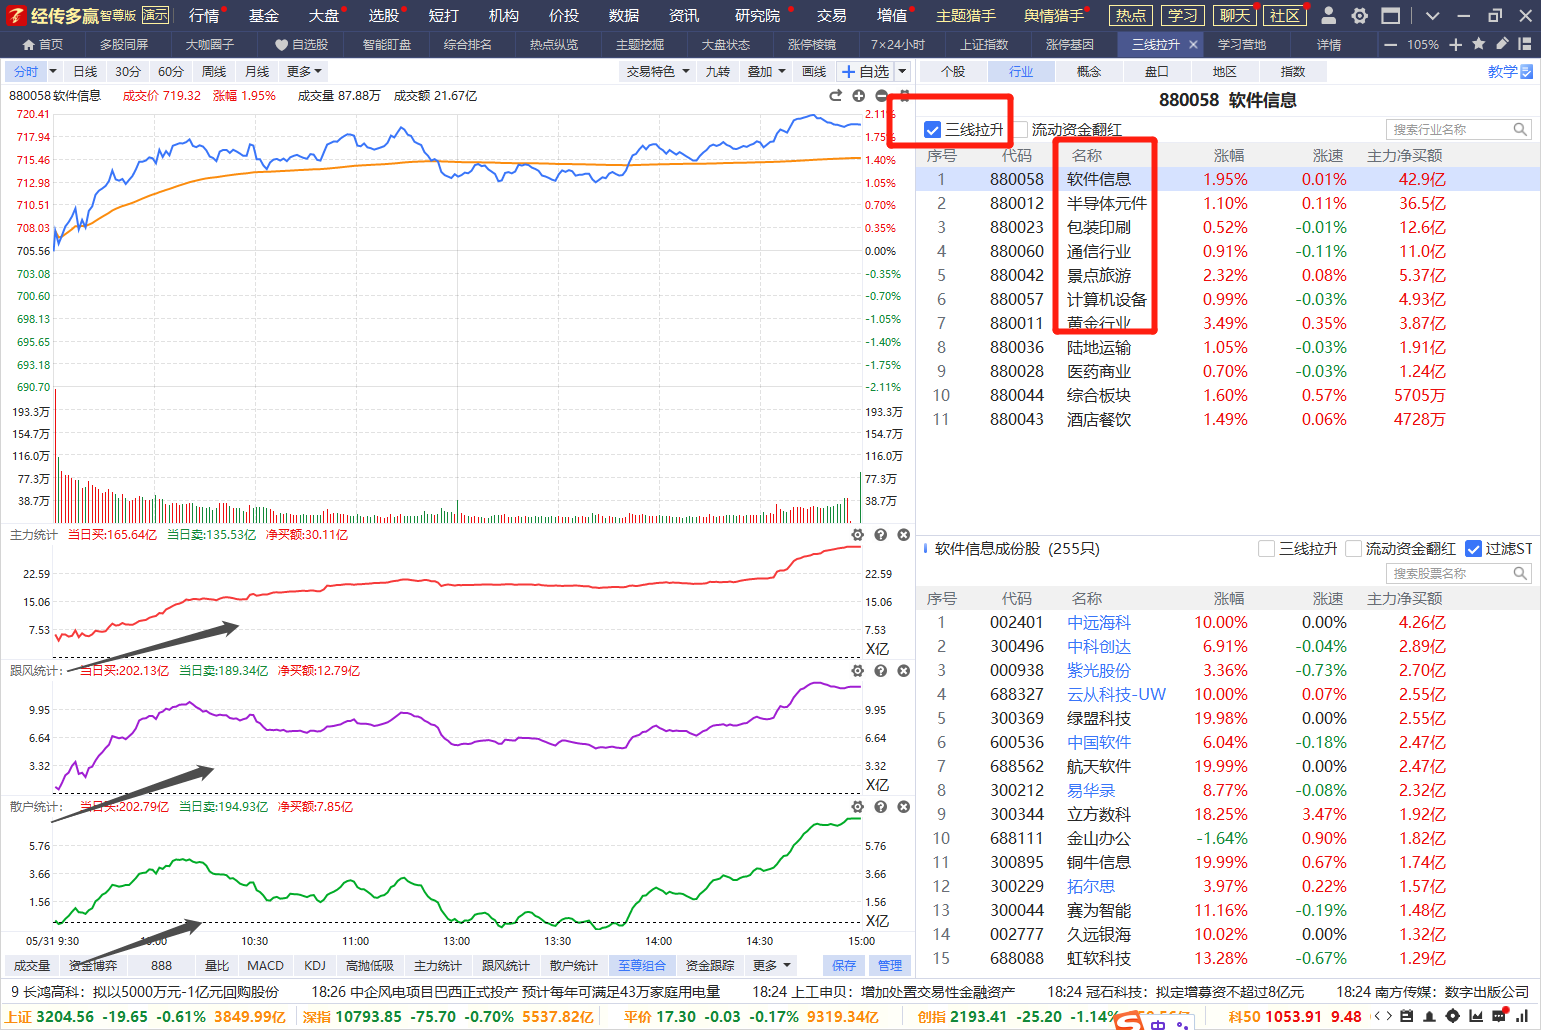Select the 半导体元件 industry row
1541x1030 pixels.
pos(1227,203)
